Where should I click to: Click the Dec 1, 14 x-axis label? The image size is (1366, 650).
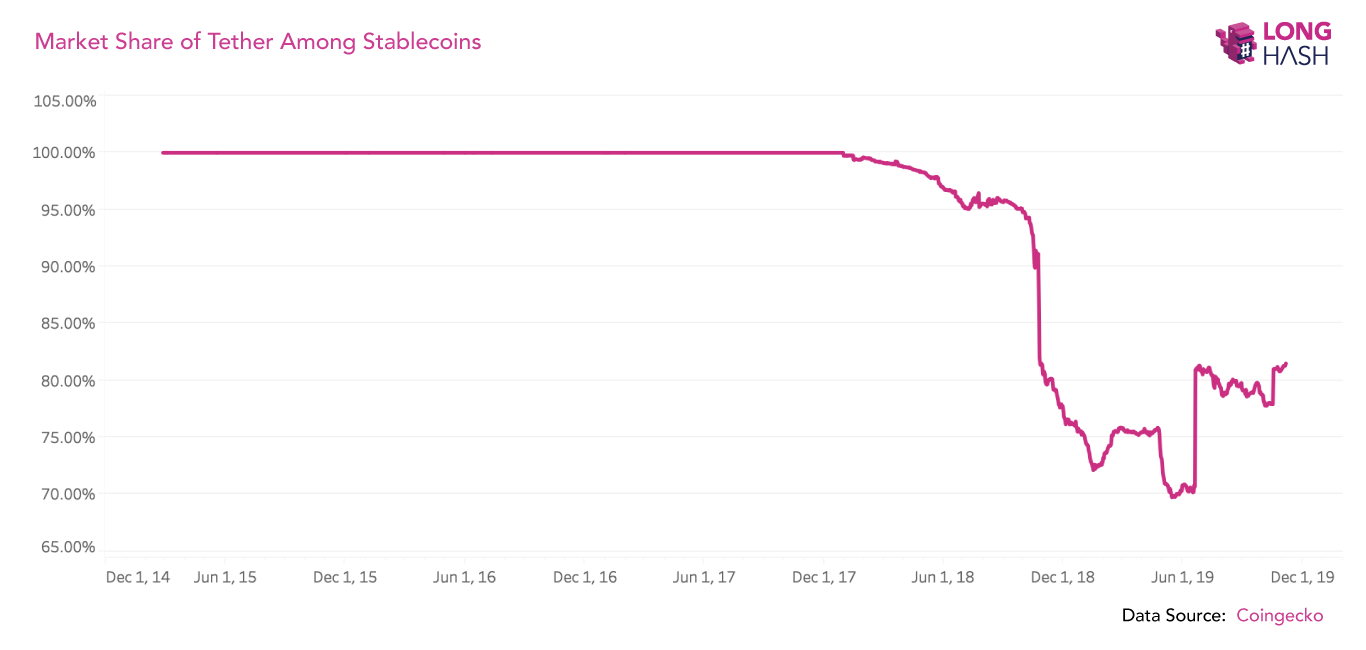(137, 578)
